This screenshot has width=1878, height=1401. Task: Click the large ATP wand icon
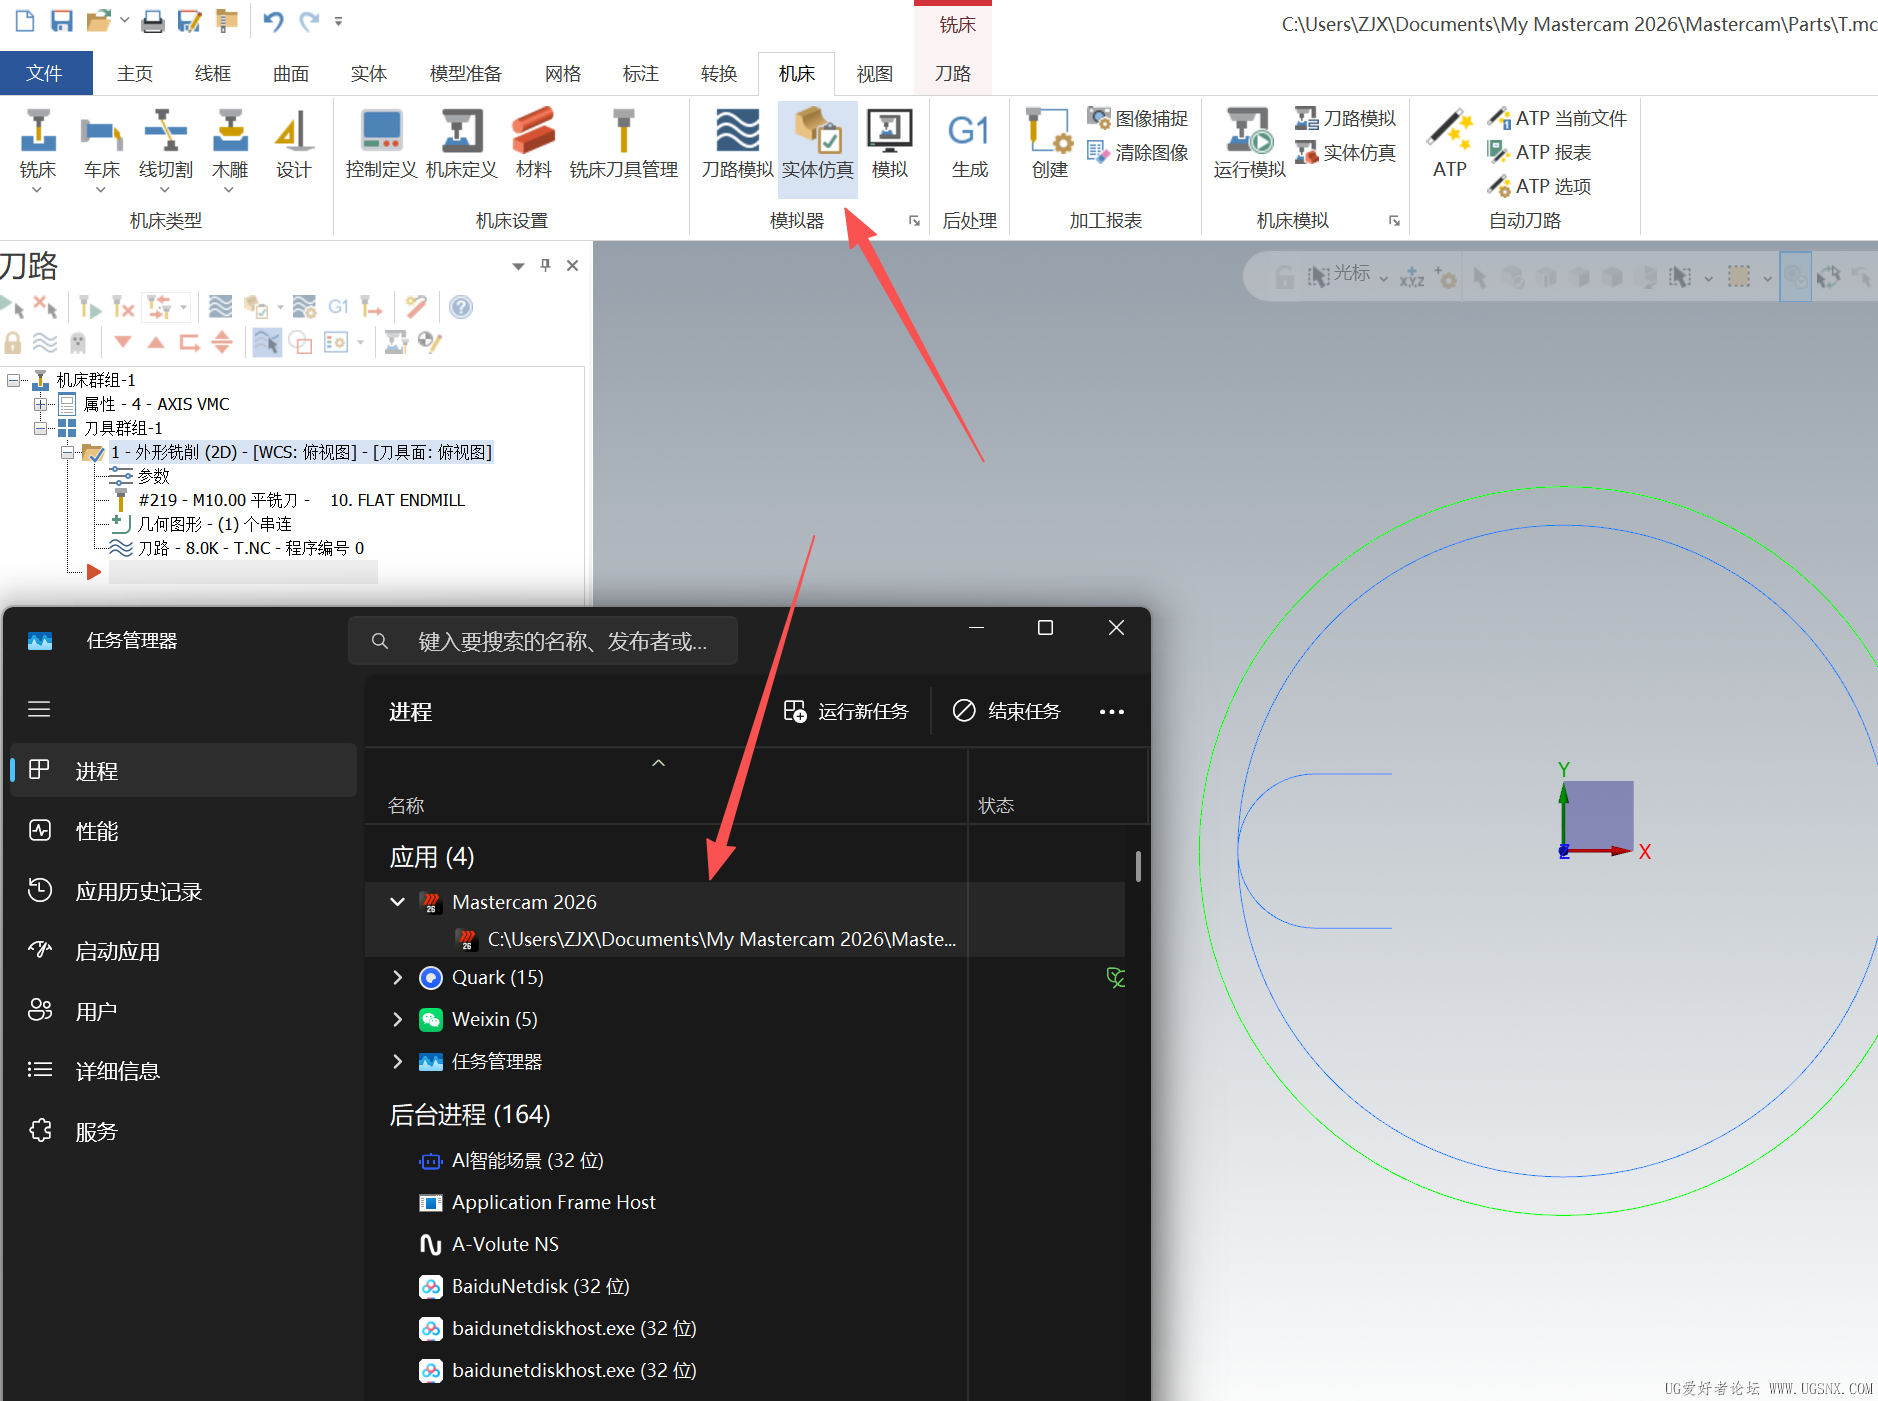point(1449,144)
